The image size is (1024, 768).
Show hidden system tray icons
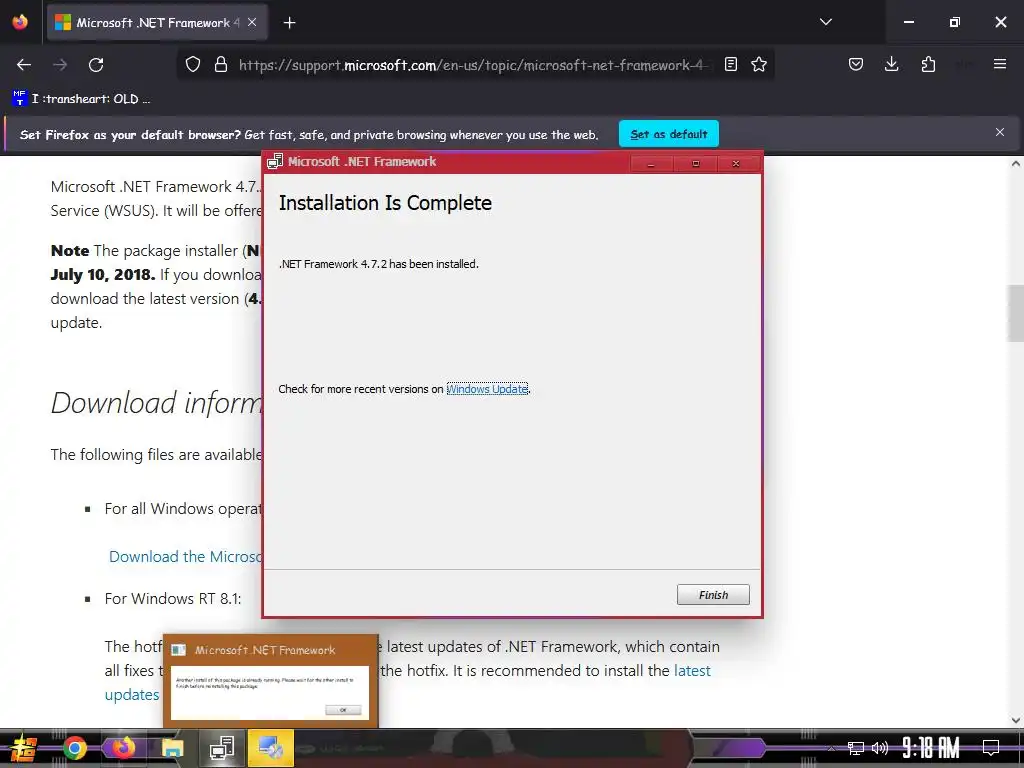[831, 748]
